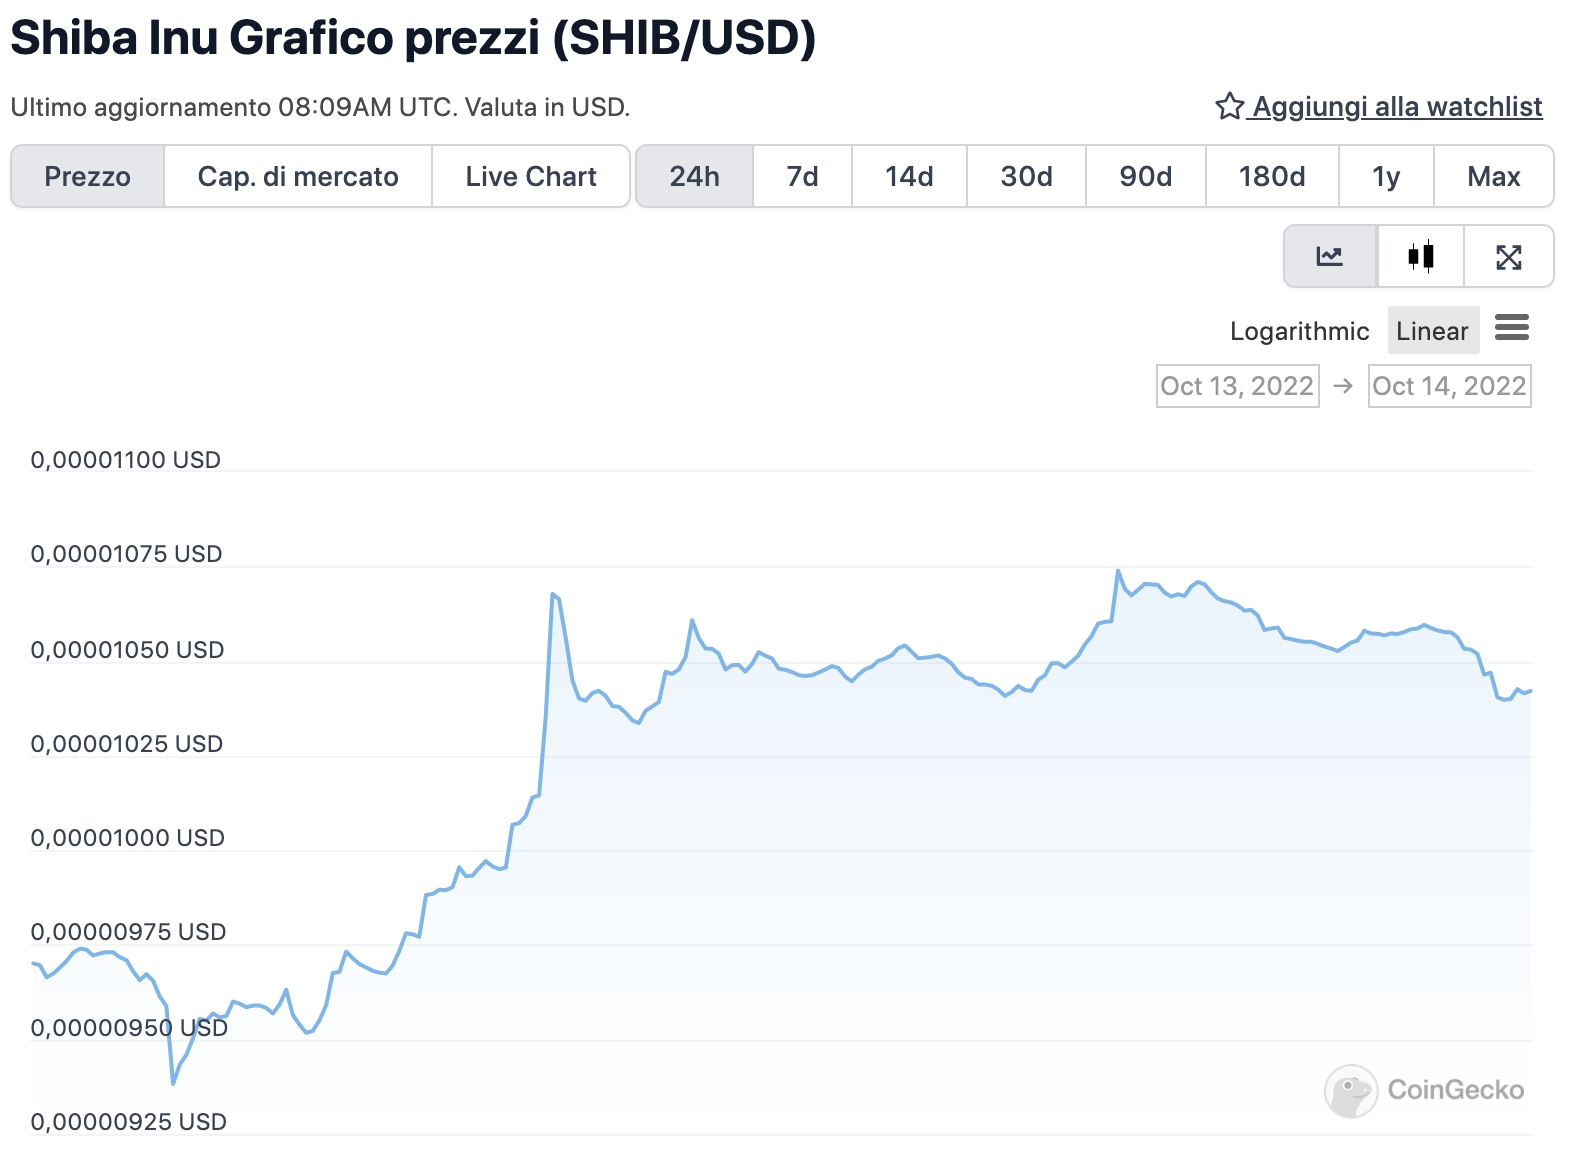1574x1150 pixels.
Task: Click the 0,00001025 USD axis label
Action: pyautogui.click(x=127, y=744)
